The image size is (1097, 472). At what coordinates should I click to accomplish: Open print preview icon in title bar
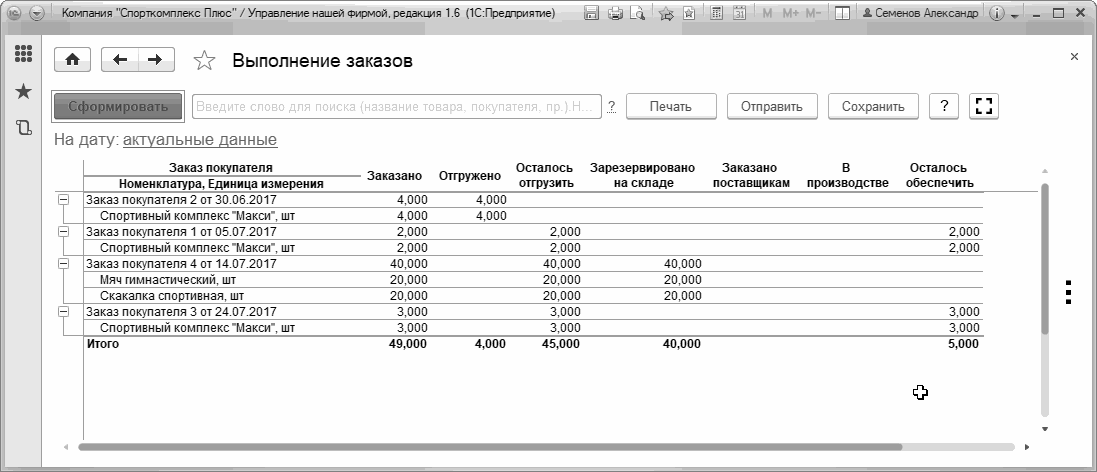pos(637,13)
